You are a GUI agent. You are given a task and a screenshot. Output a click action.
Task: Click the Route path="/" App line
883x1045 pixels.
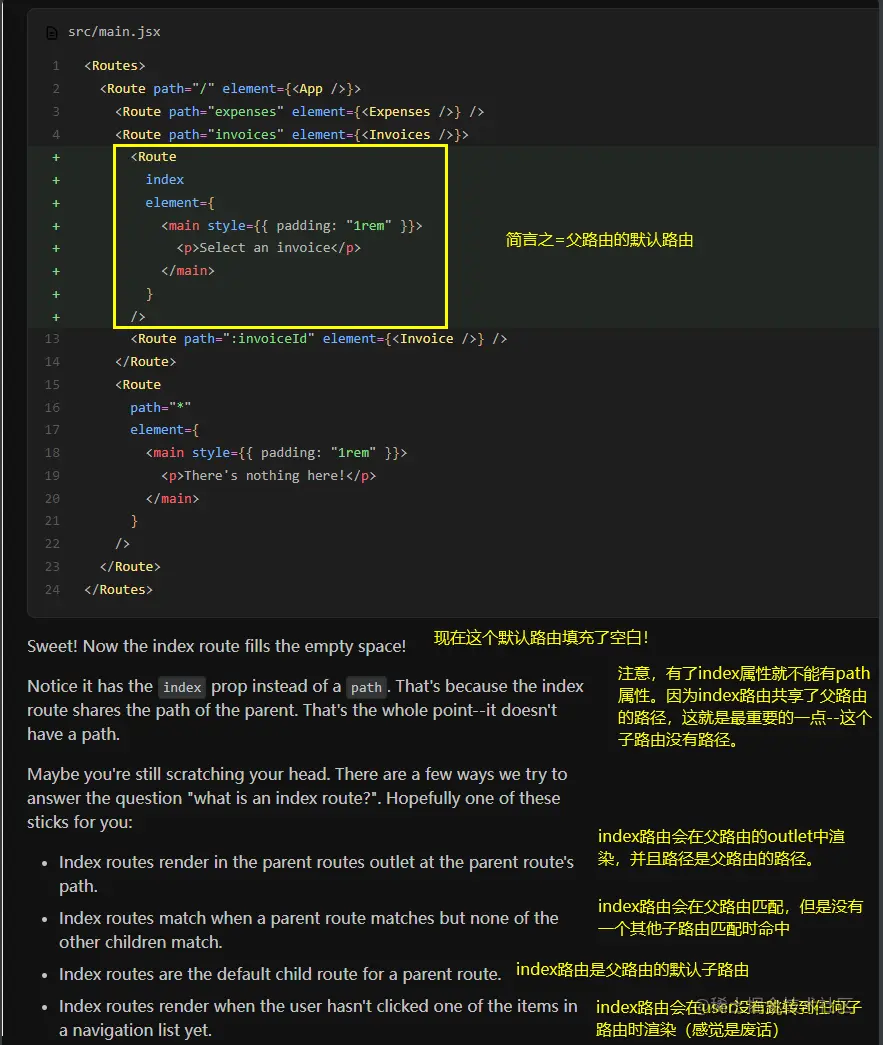tap(230, 89)
